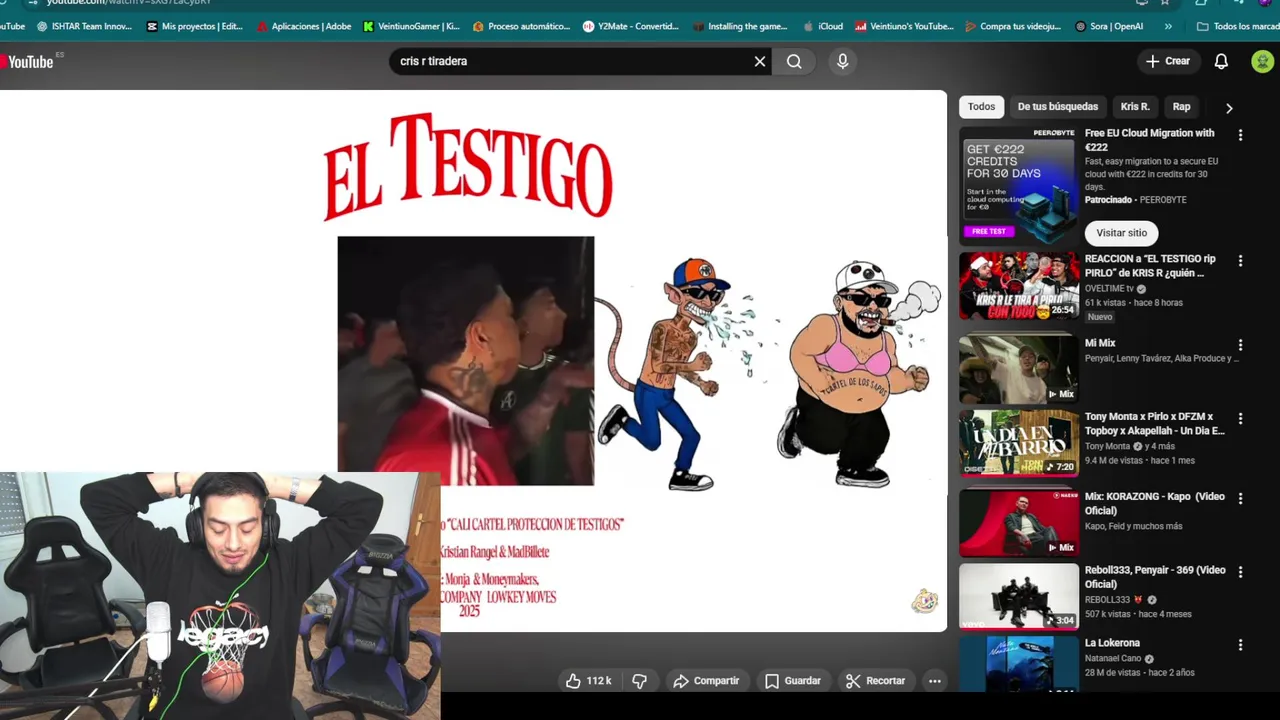Clear the search box with the X icon
The height and width of the screenshot is (720, 1280).
[x=760, y=62]
